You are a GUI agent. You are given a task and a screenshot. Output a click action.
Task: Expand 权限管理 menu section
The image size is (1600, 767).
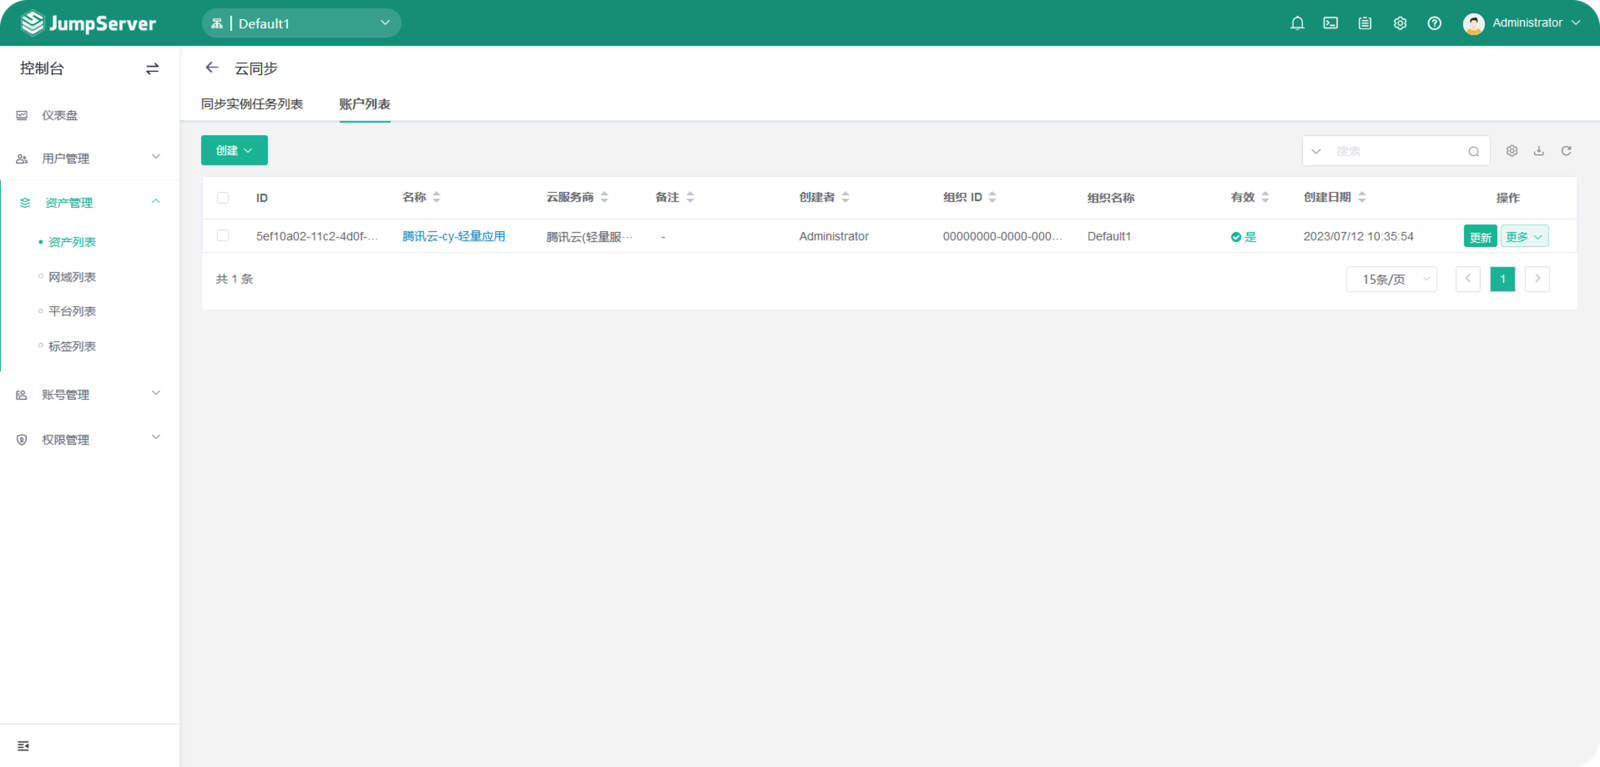pos(90,439)
